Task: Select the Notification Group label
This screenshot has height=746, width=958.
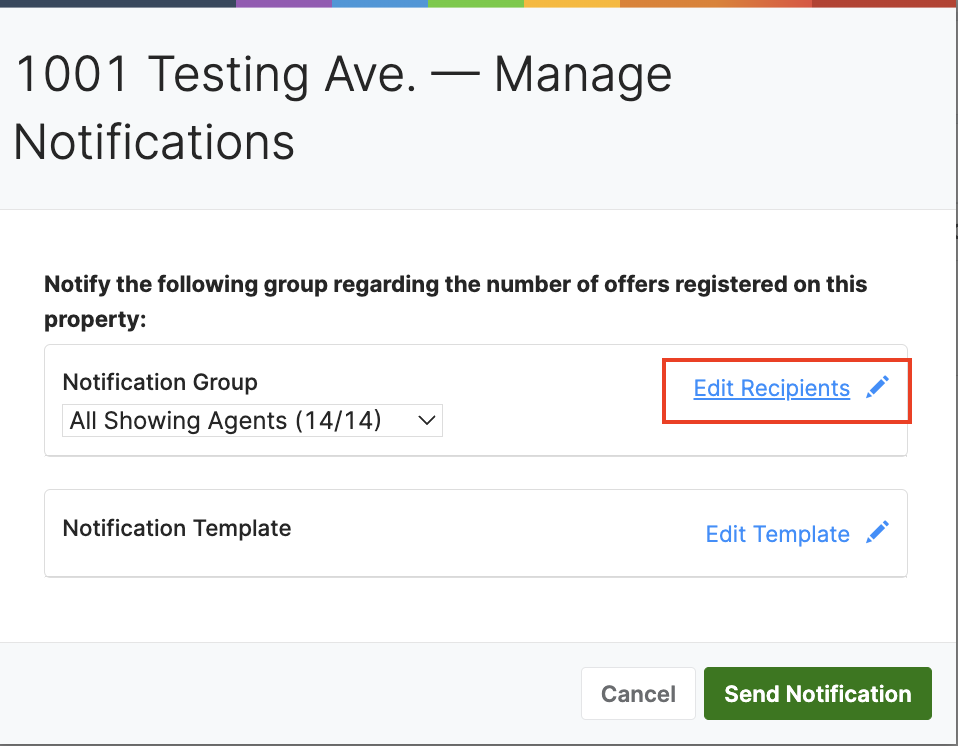Action: pos(160,382)
